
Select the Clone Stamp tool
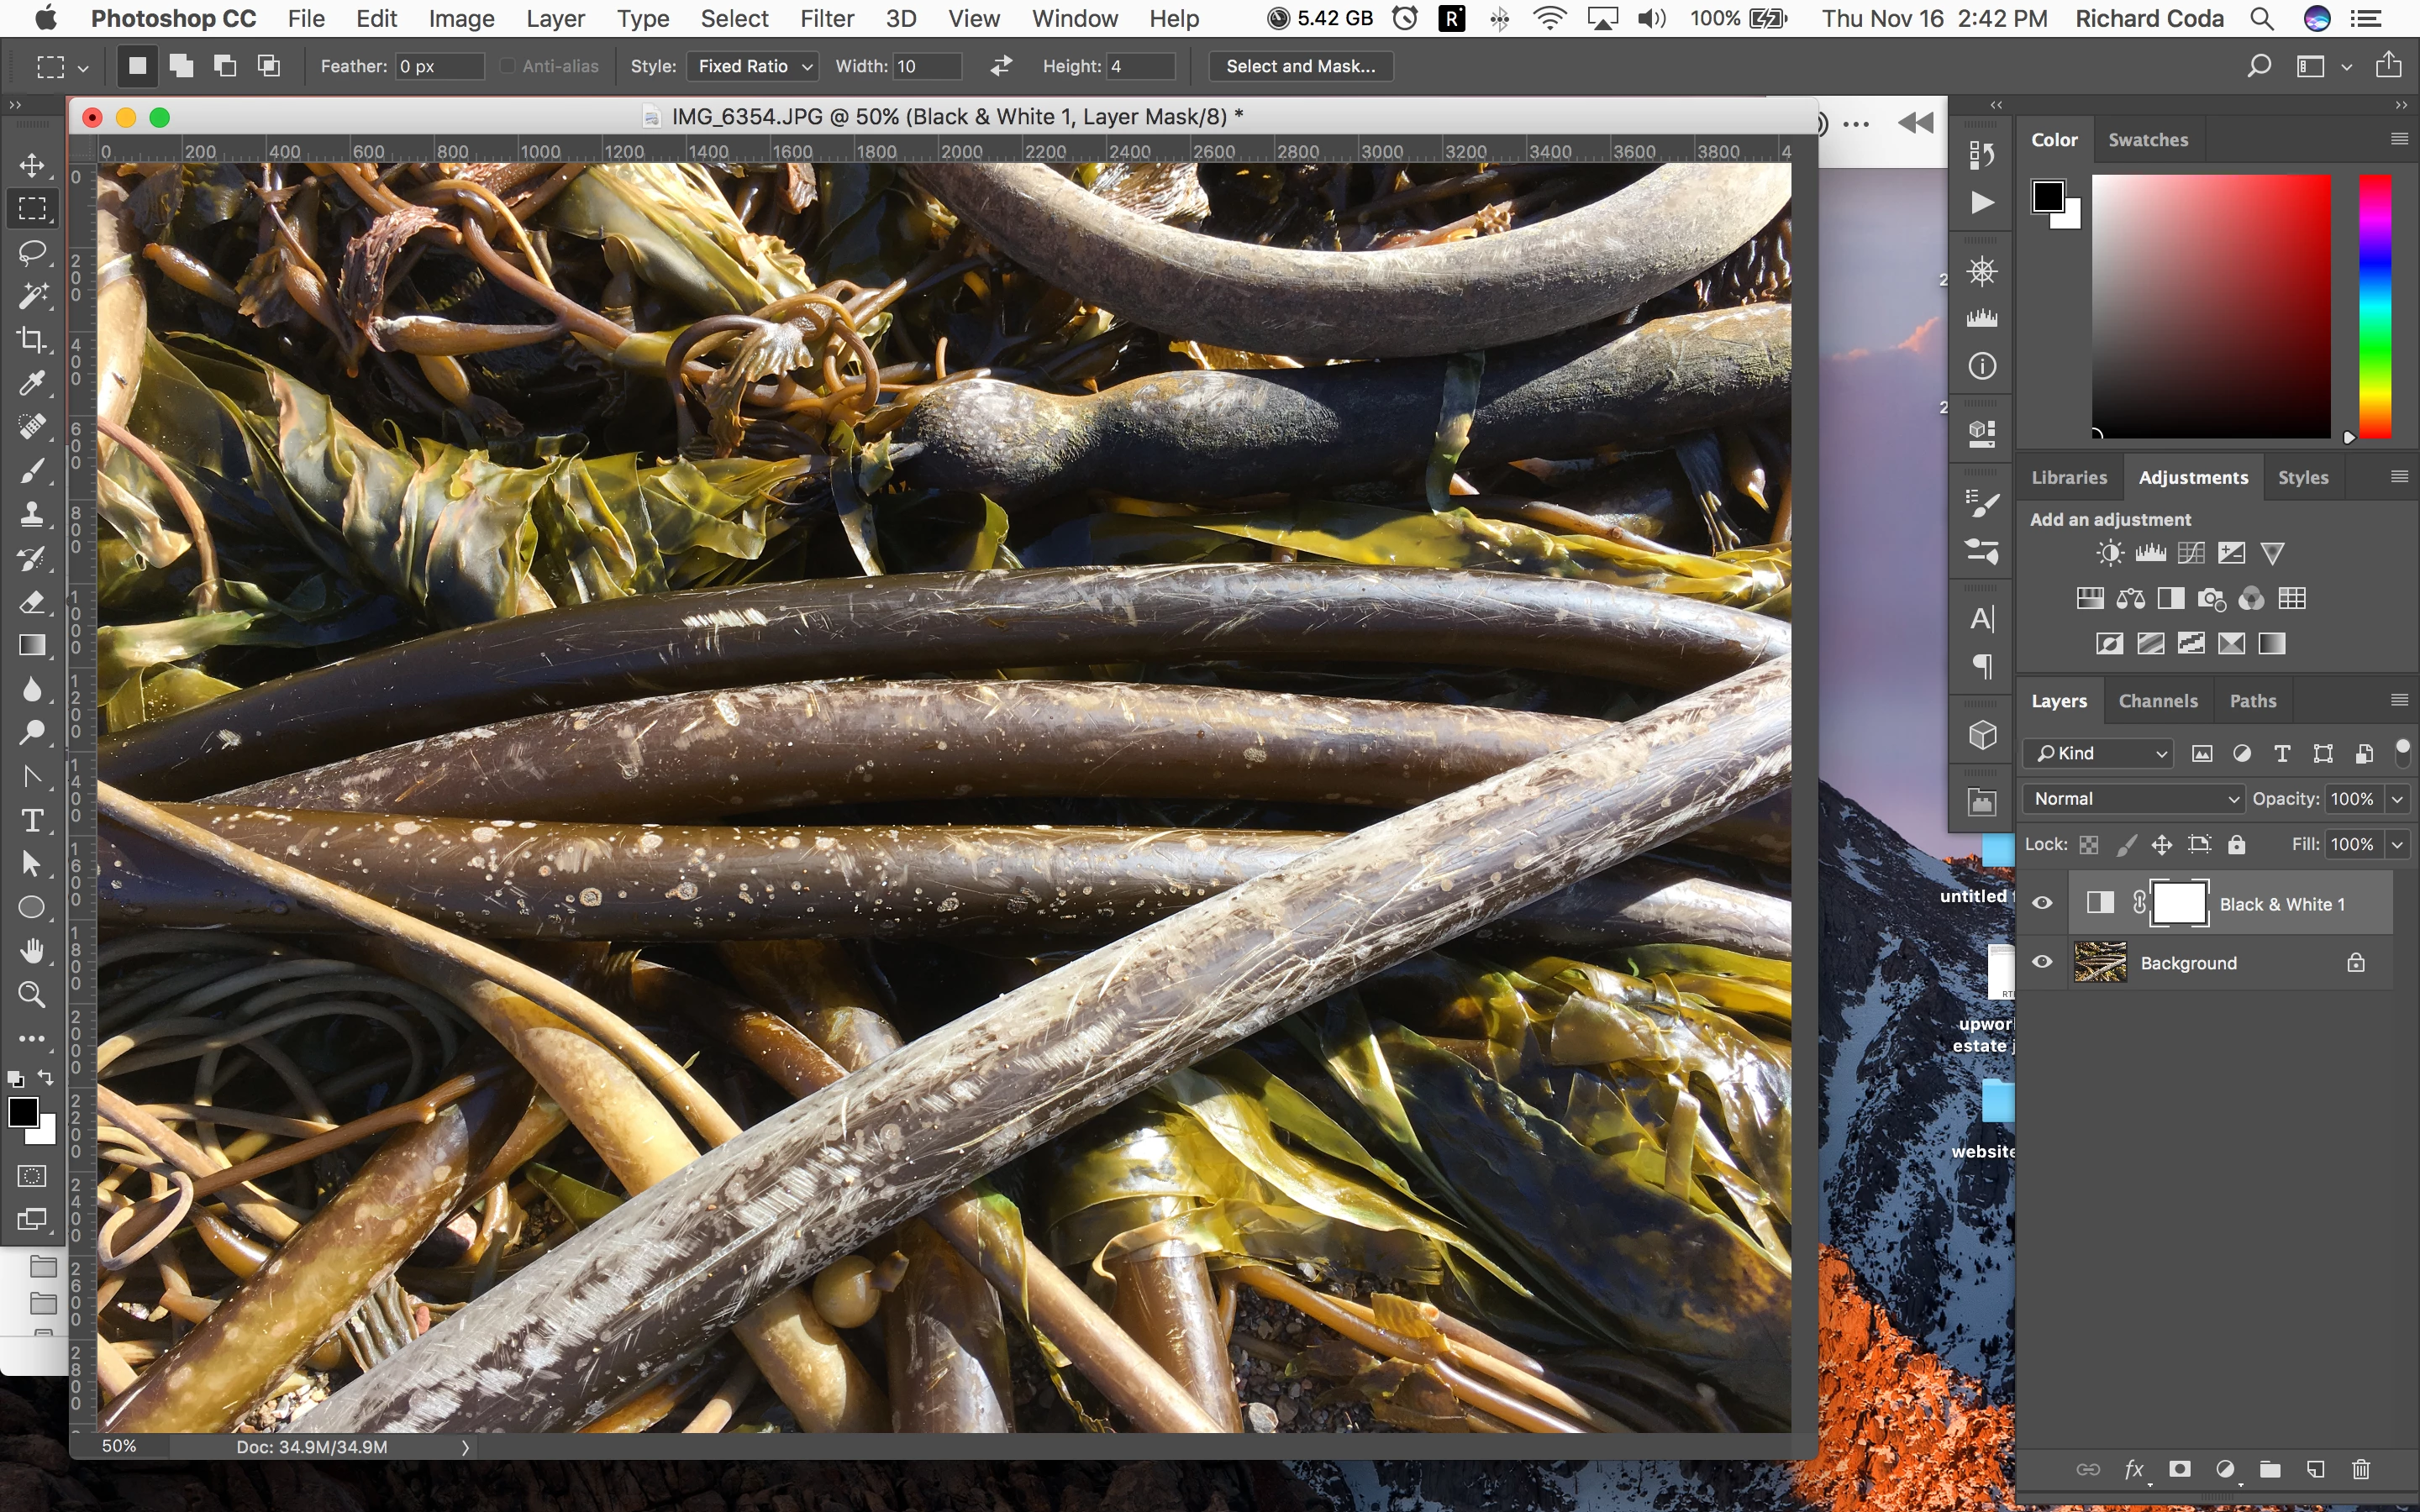32,515
